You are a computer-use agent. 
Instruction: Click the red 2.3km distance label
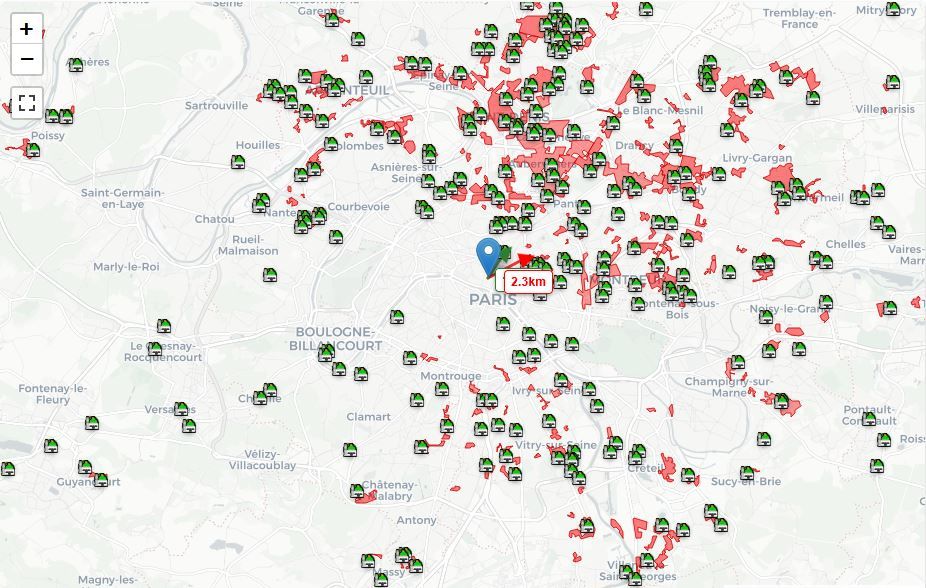(x=528, y=282)
